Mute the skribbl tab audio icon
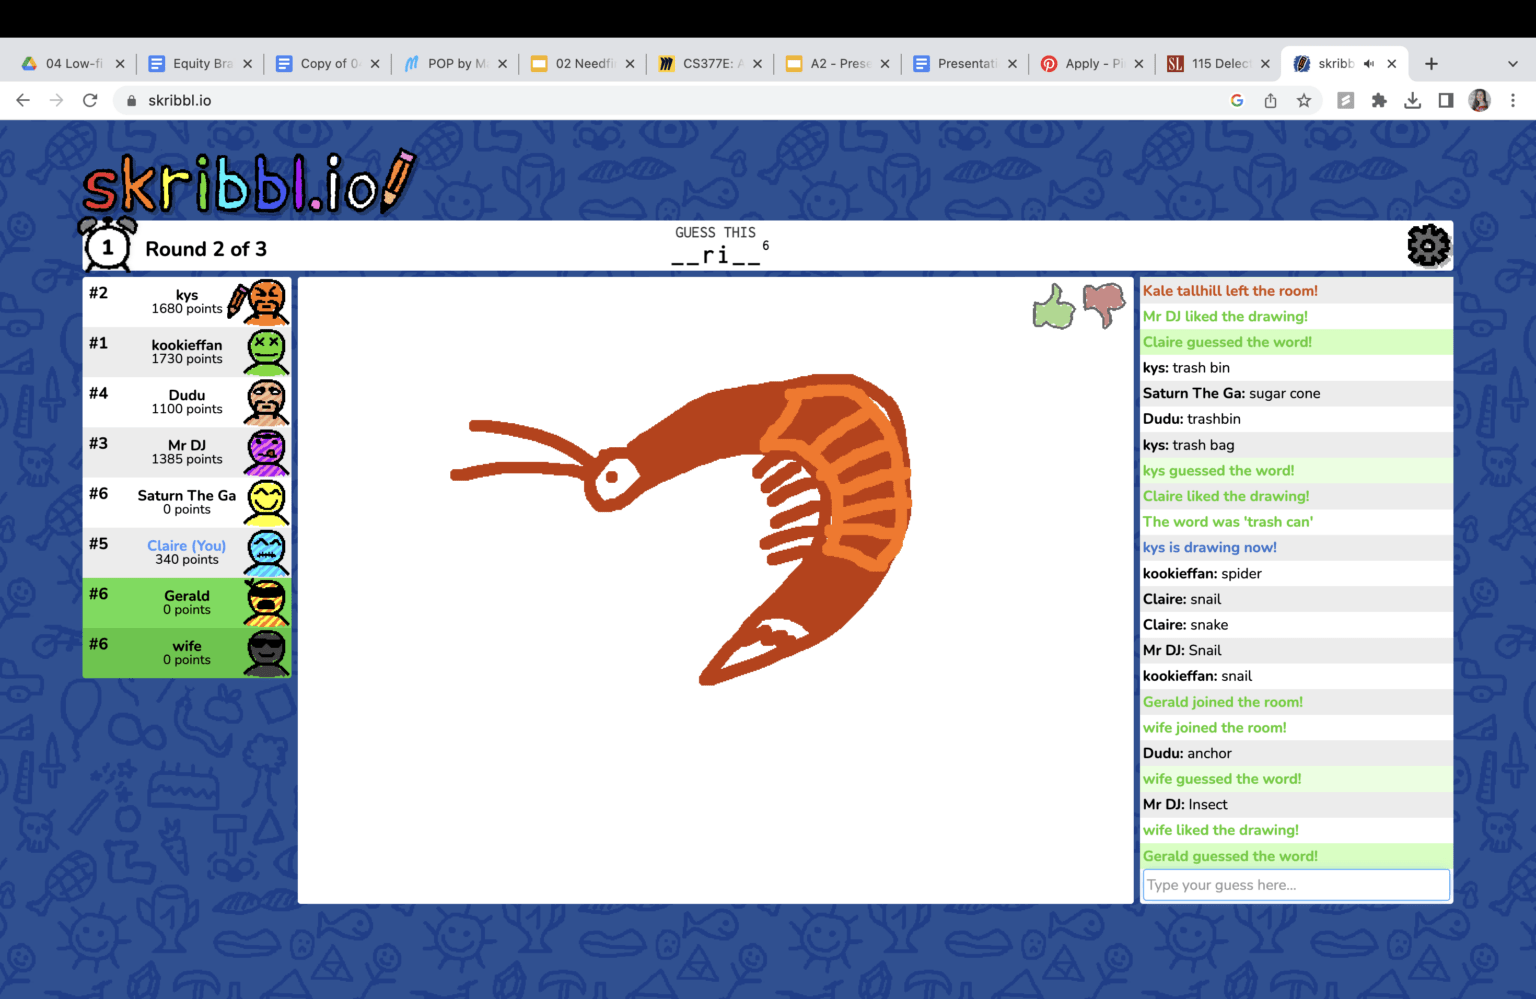Image resolution: width=1536 pixels, height=999 pixels. click(1368, 63)
